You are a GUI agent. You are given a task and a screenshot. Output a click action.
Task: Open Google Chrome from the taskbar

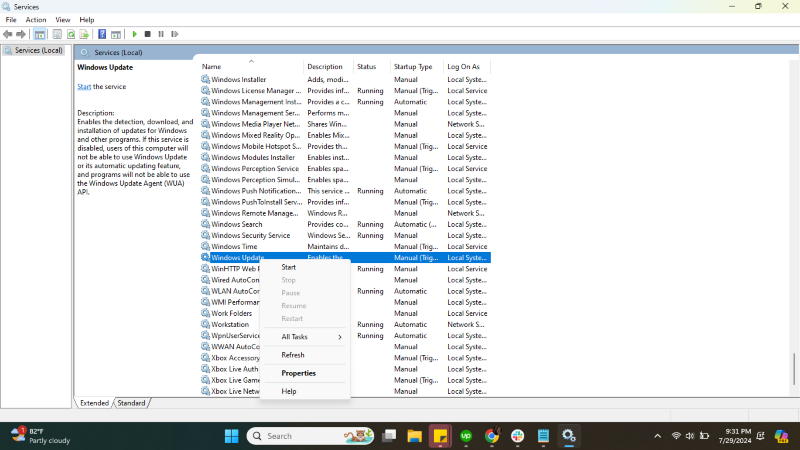pyautogui.click(x=492, y=436)
